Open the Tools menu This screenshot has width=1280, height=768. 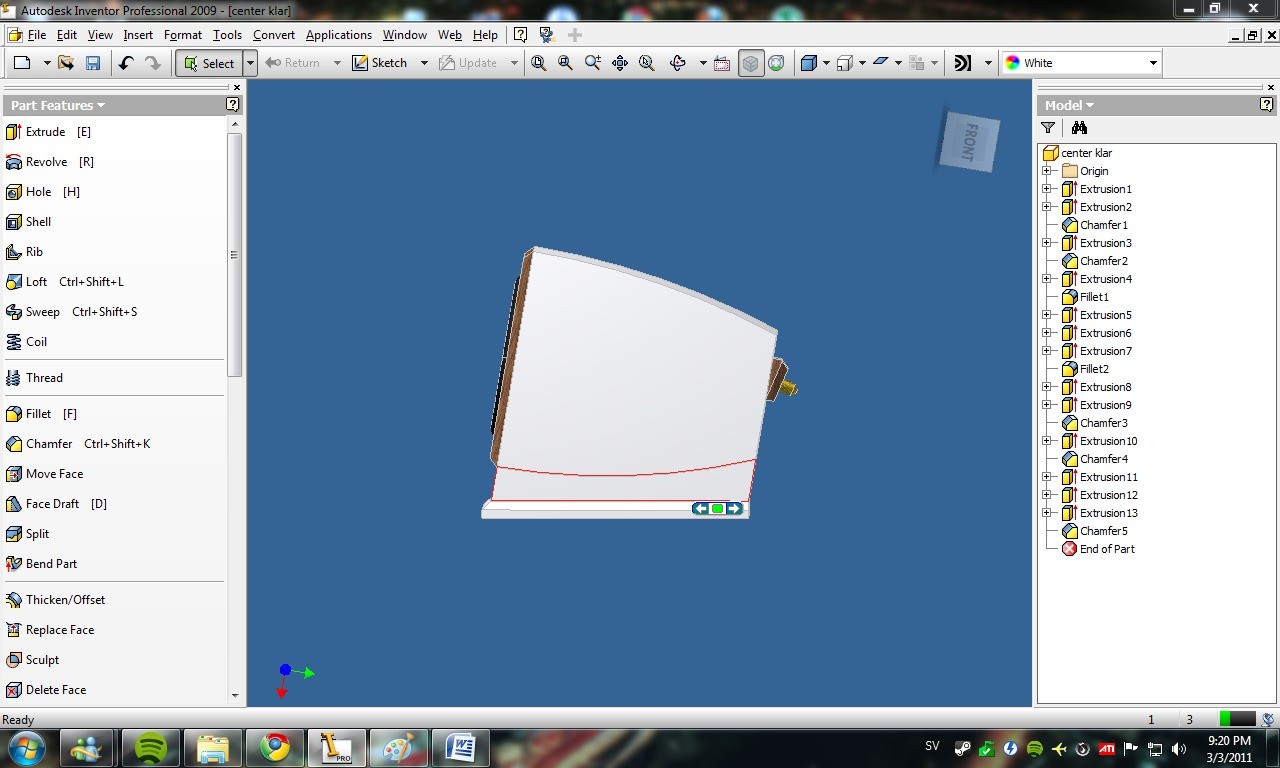pos(227,35)
